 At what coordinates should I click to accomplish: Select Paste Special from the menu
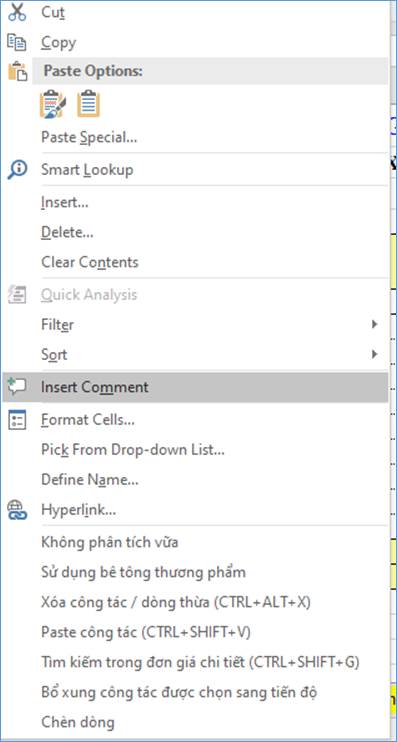click(89, 138)
